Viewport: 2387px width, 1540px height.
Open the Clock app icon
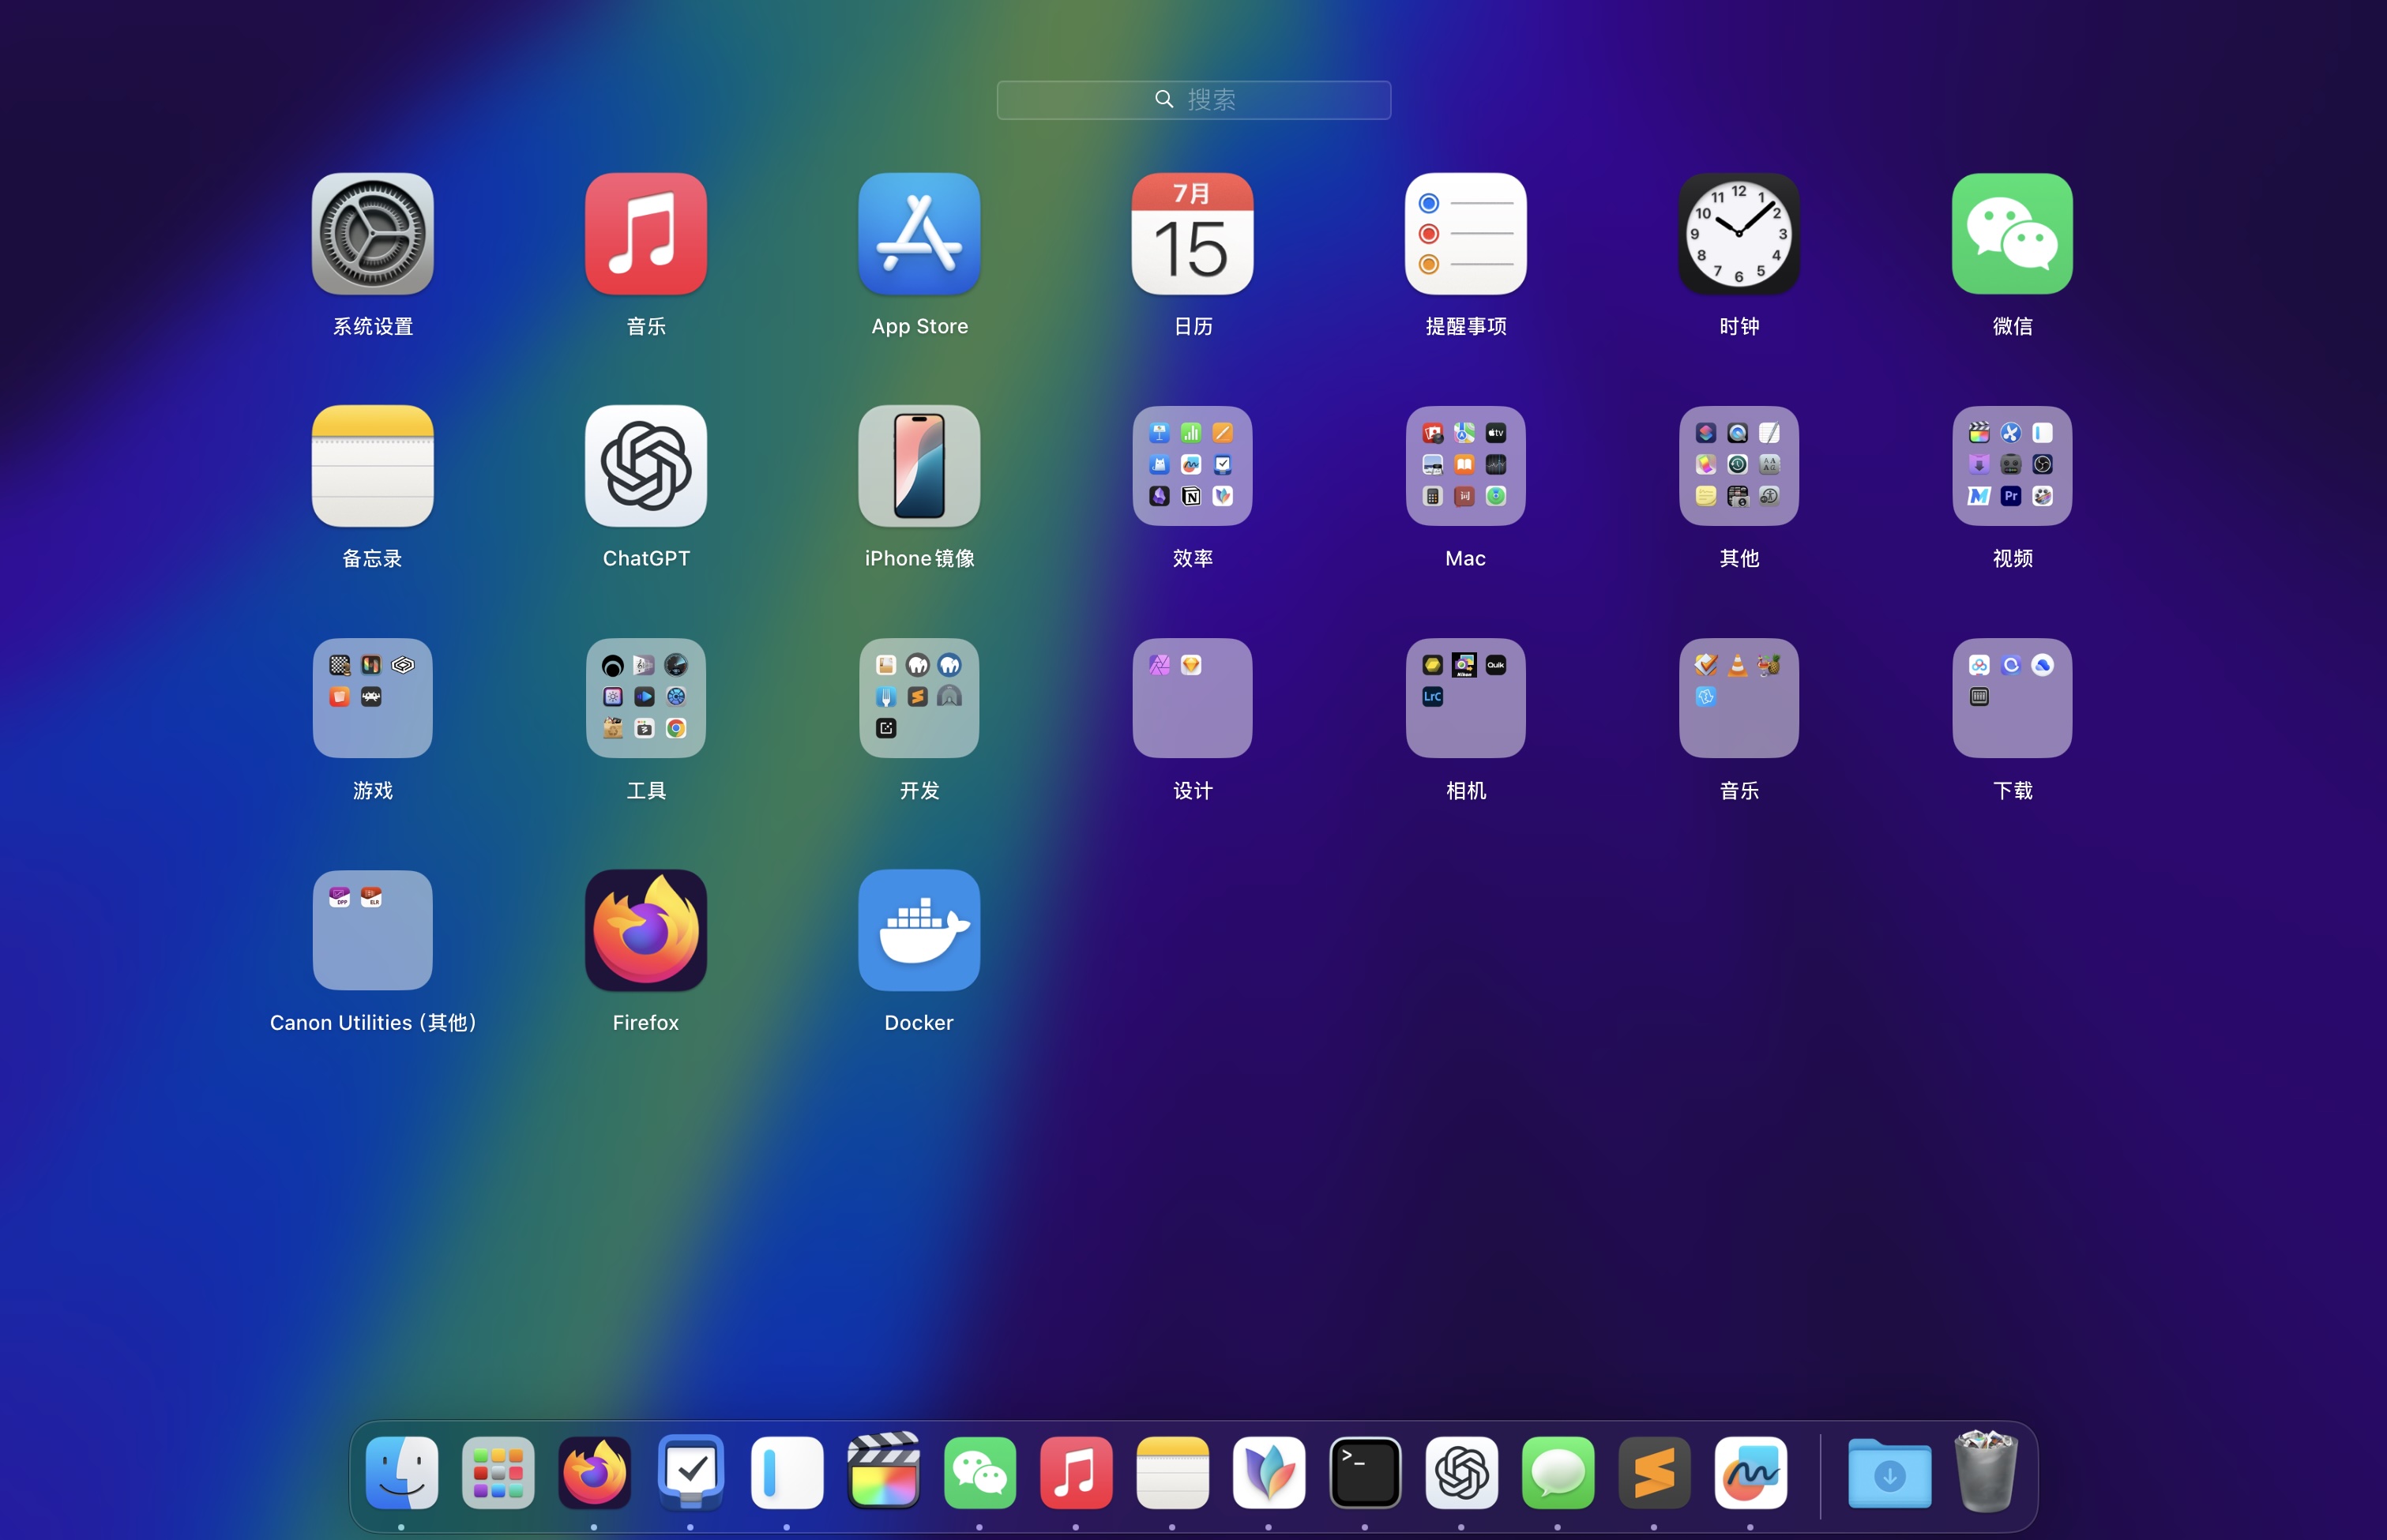coord(1739,234)
